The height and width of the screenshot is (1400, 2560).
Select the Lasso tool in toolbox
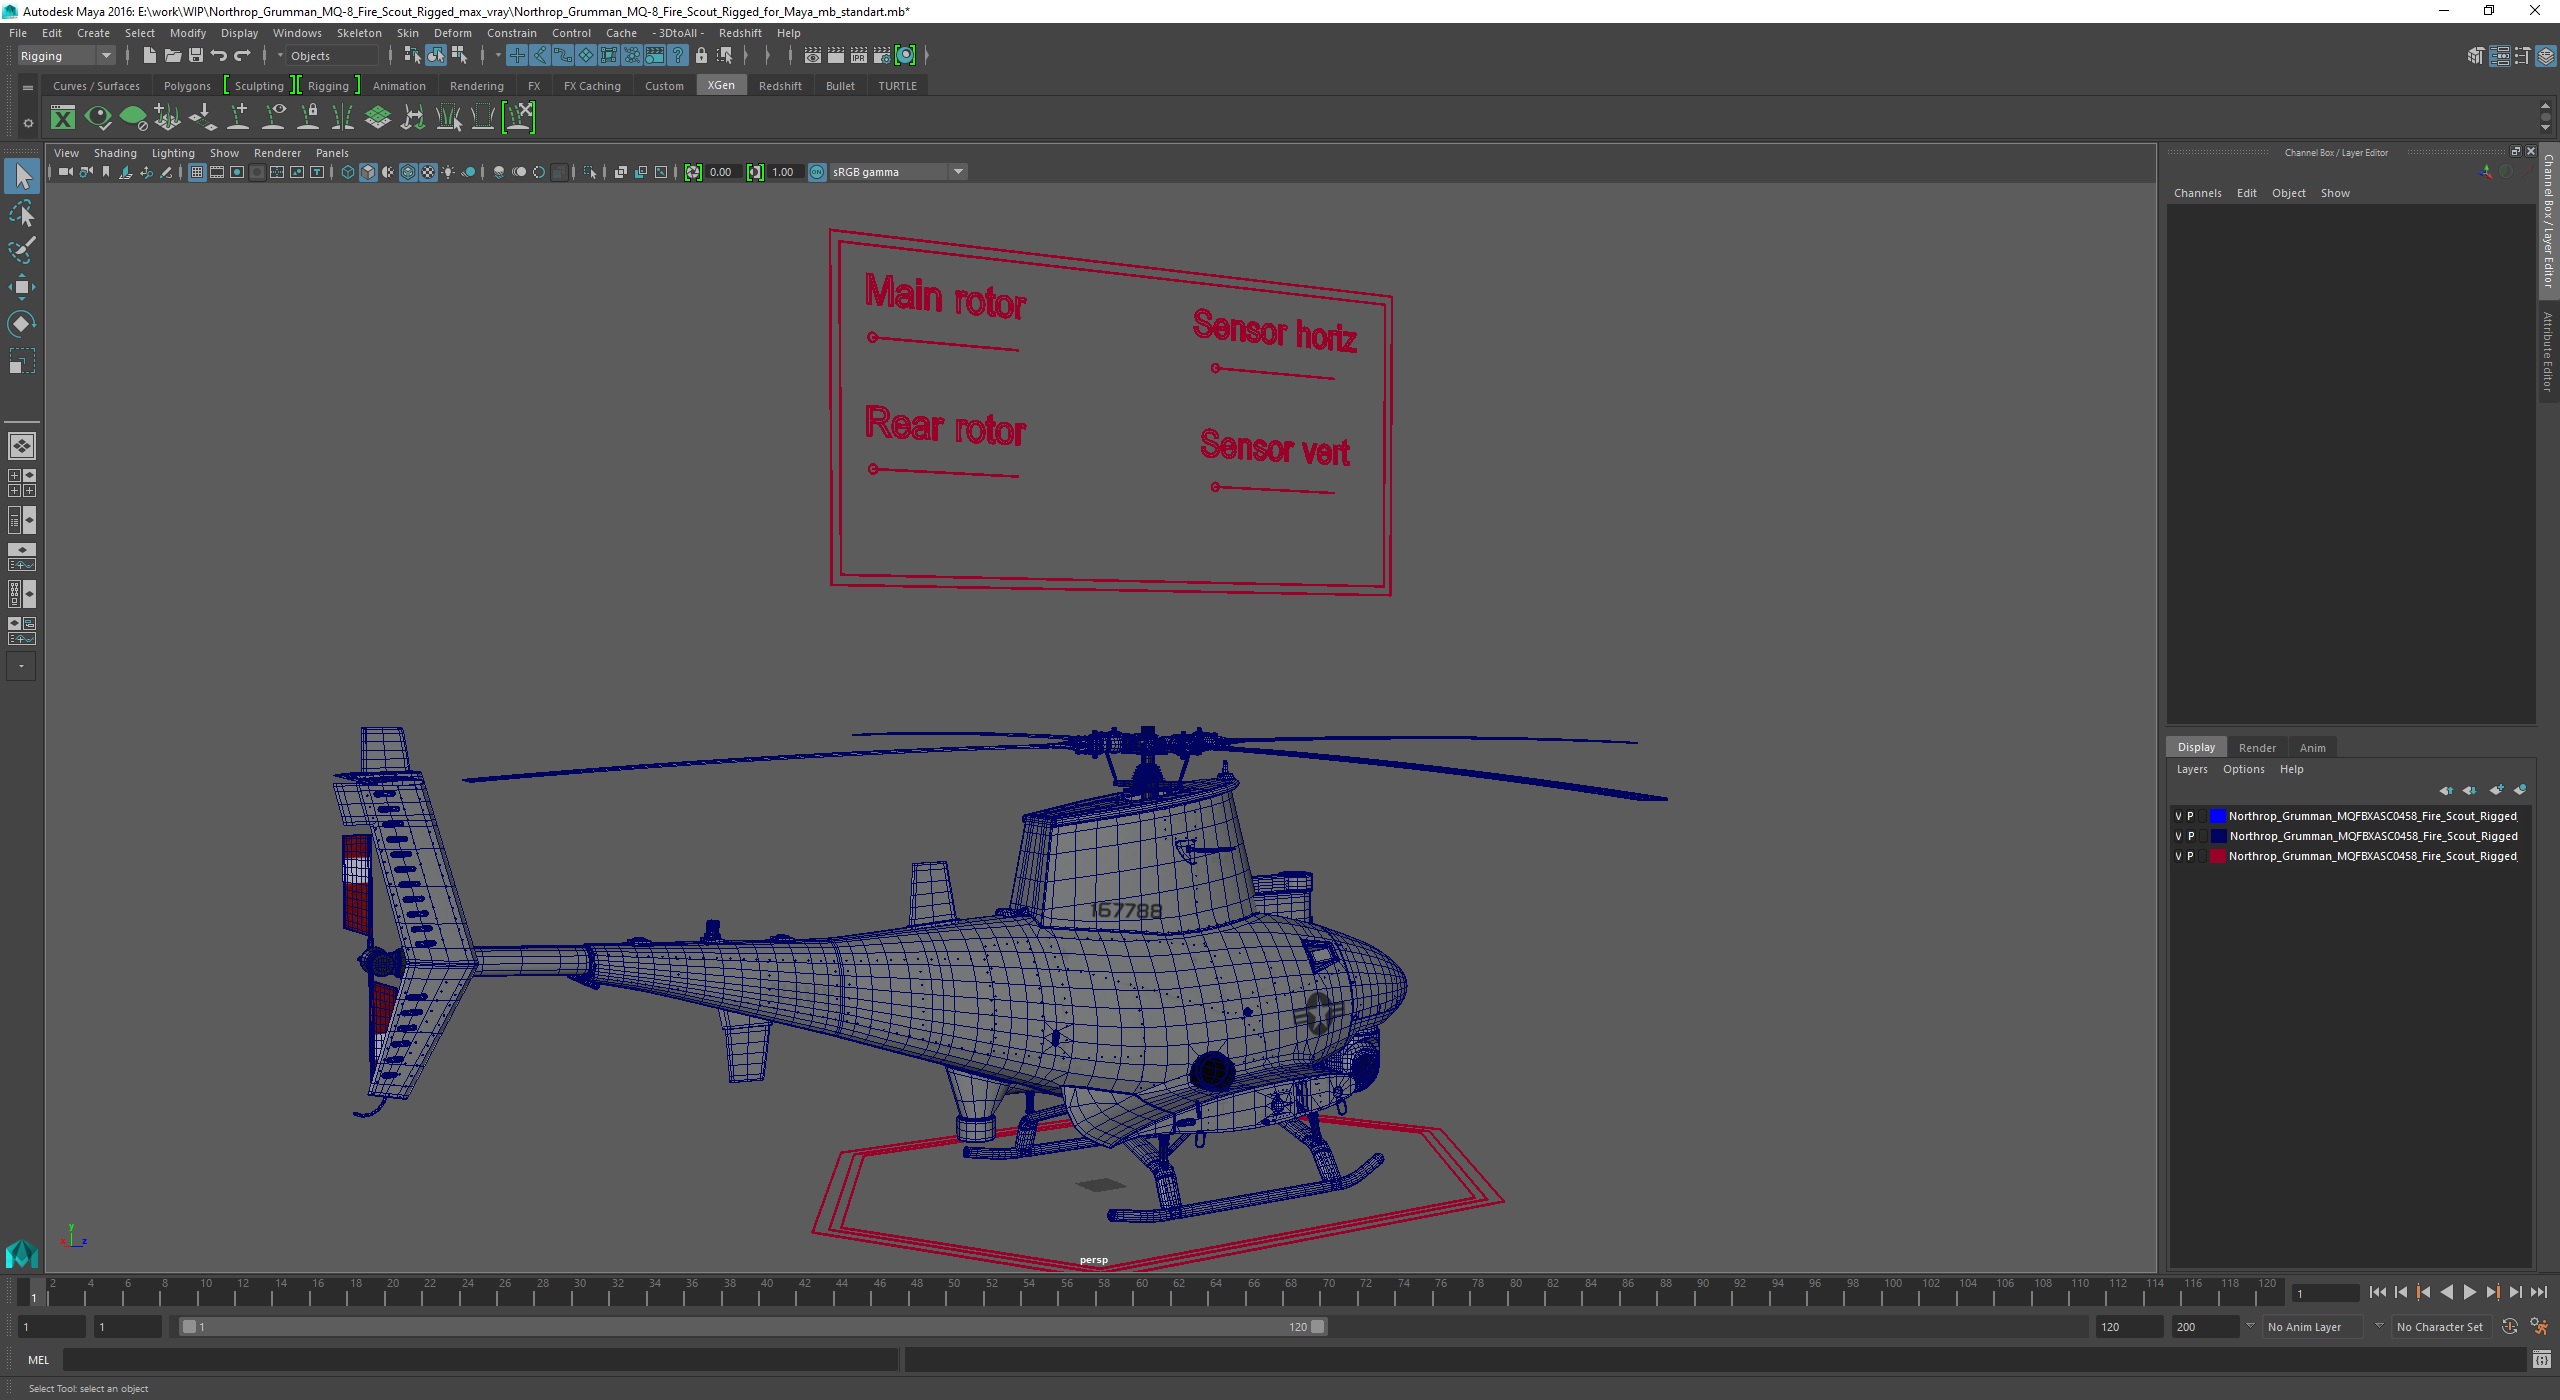pyautogui.click(x=21, y=214)
